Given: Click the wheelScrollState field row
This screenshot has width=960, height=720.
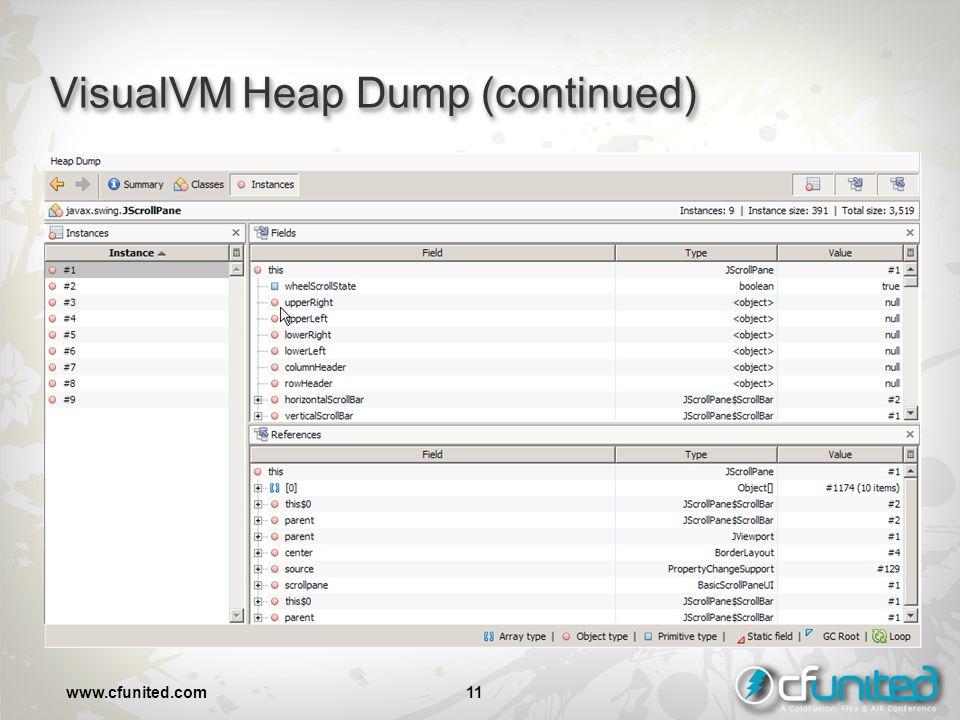Looking at the screenshot, I should pyautogui.click(x=577, y=286).
